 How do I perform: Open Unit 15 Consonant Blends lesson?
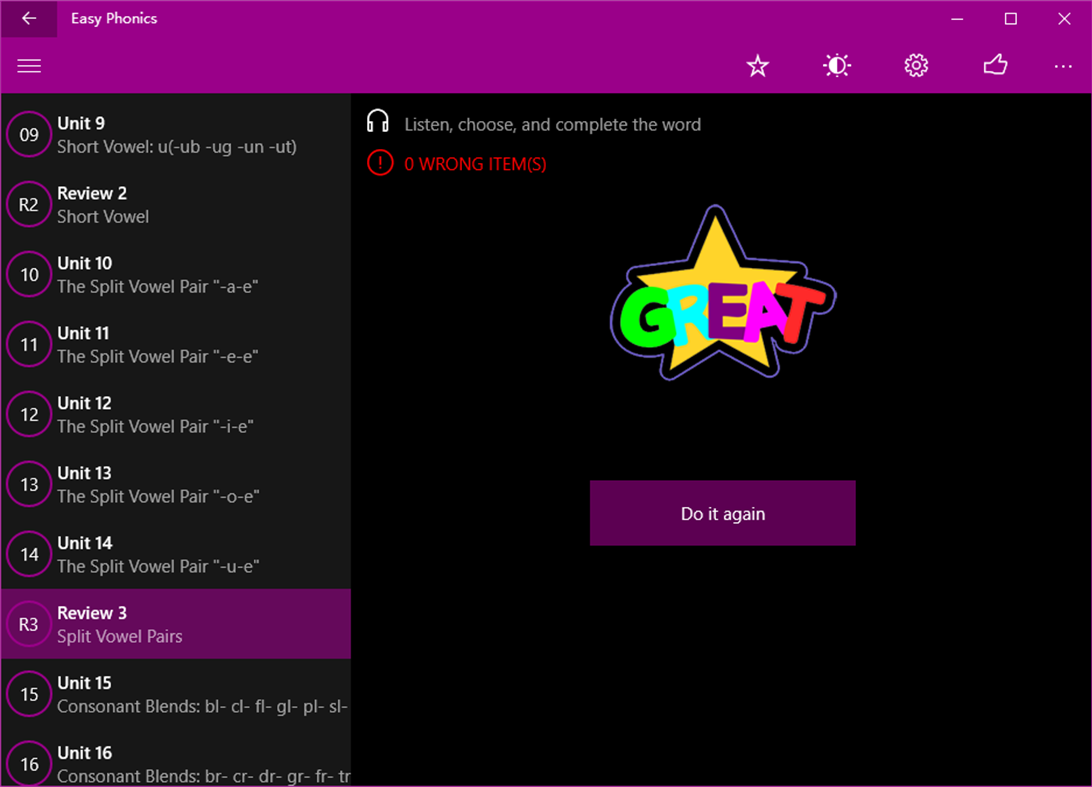click(175, 693)
